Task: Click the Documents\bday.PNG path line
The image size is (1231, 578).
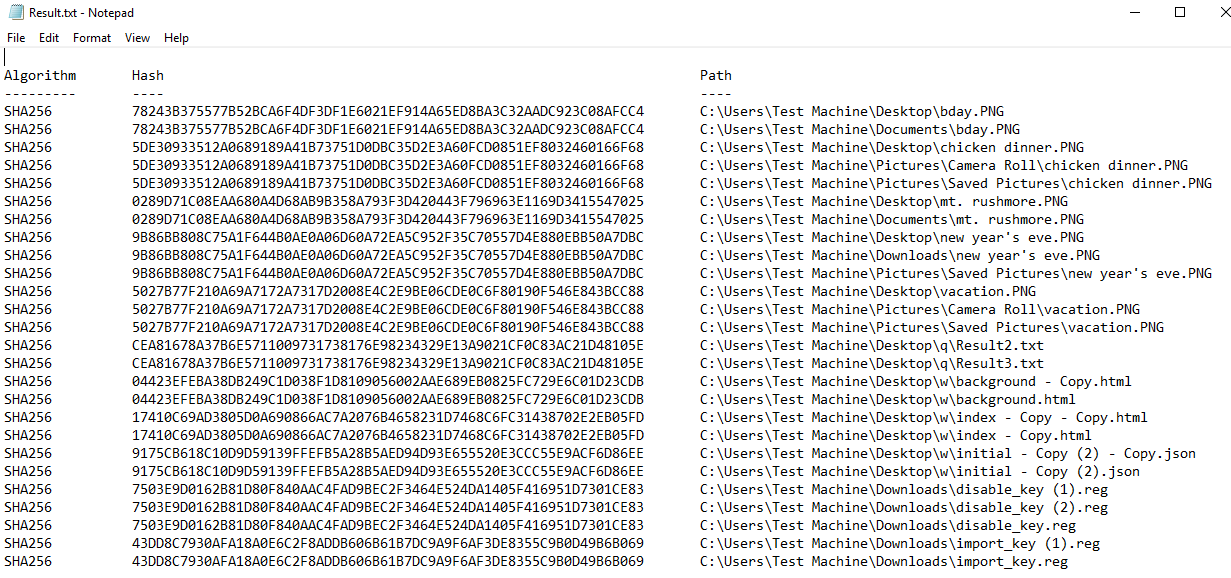Action: coord(860,129)
